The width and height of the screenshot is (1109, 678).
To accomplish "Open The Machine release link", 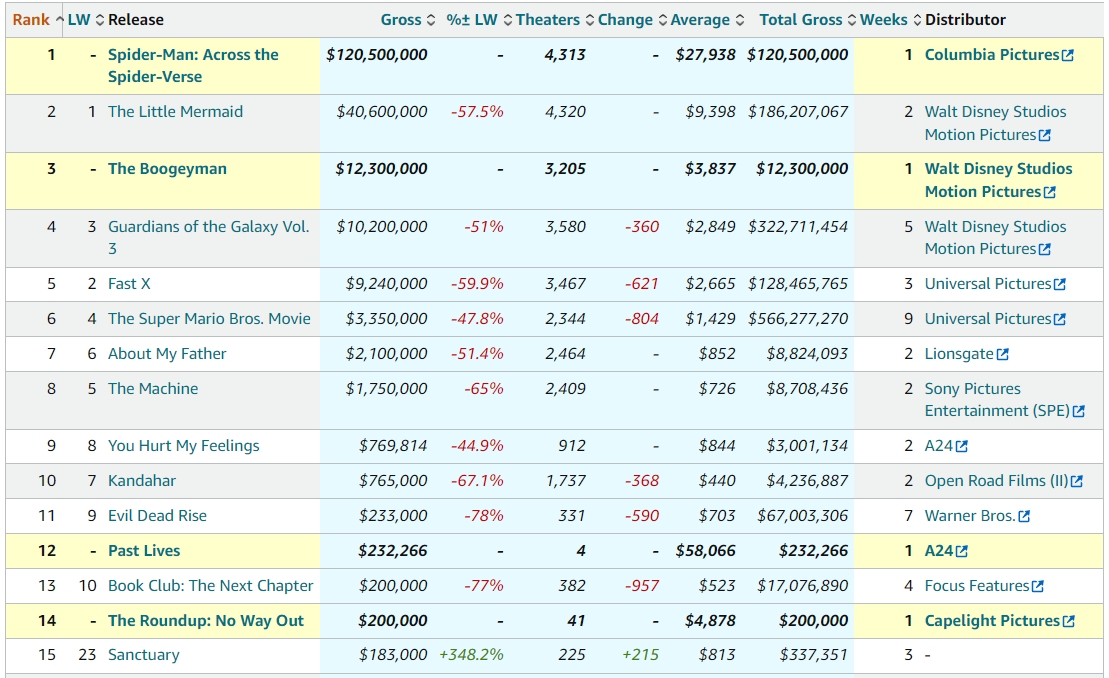I will 153,389.
